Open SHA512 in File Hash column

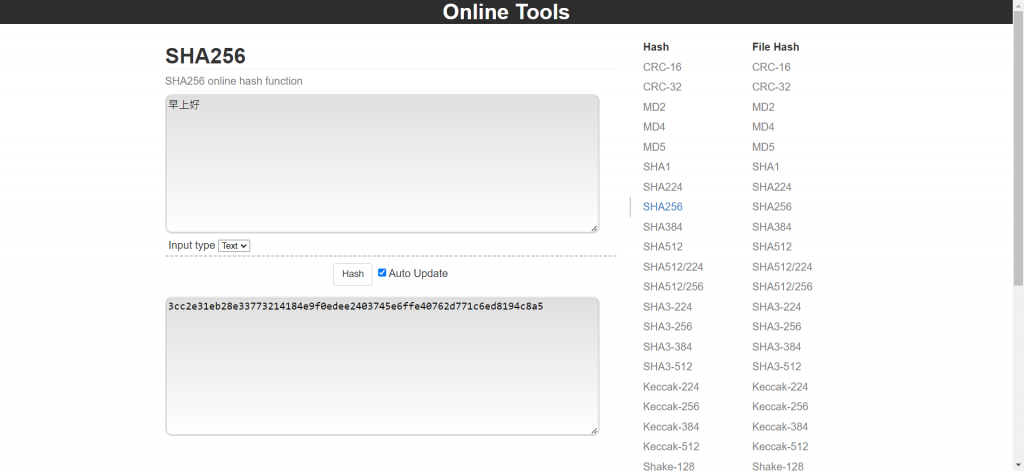point(771,246)
